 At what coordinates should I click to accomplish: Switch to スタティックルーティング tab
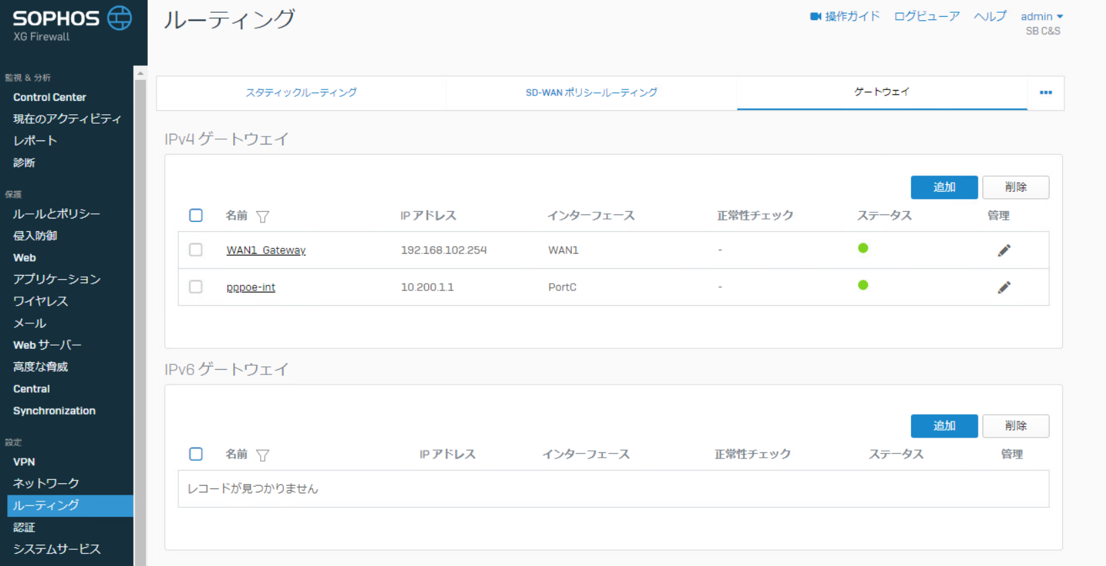tap(301, 92)
